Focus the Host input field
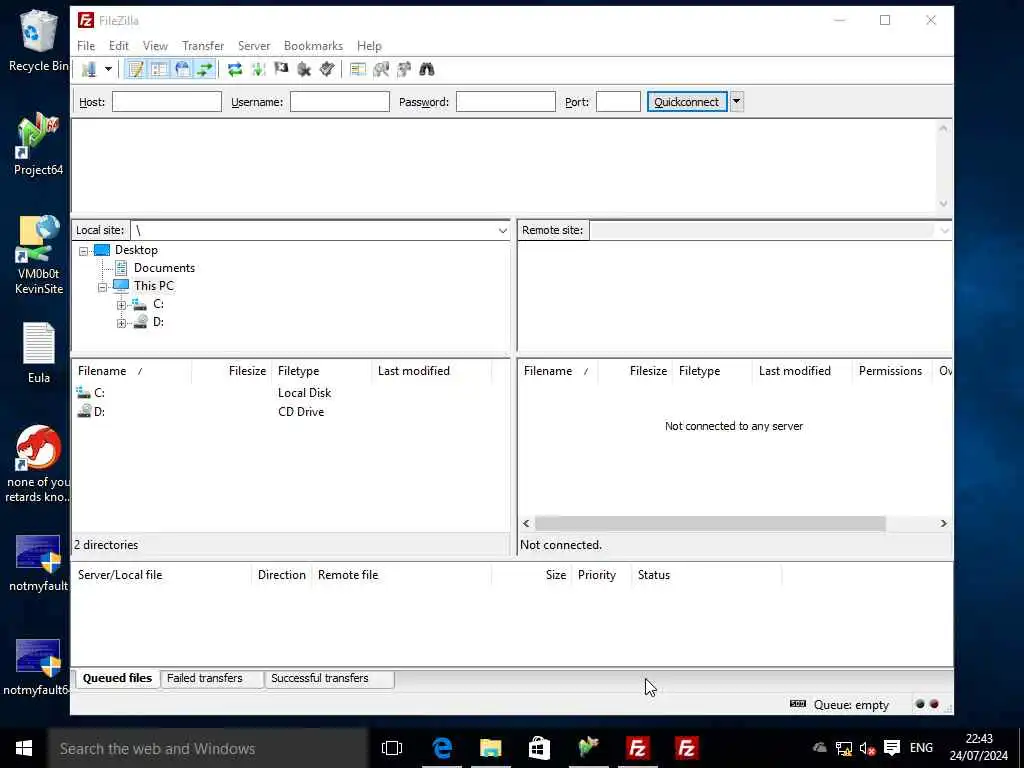Viewport: 1024px width, 768px height. 167,102
